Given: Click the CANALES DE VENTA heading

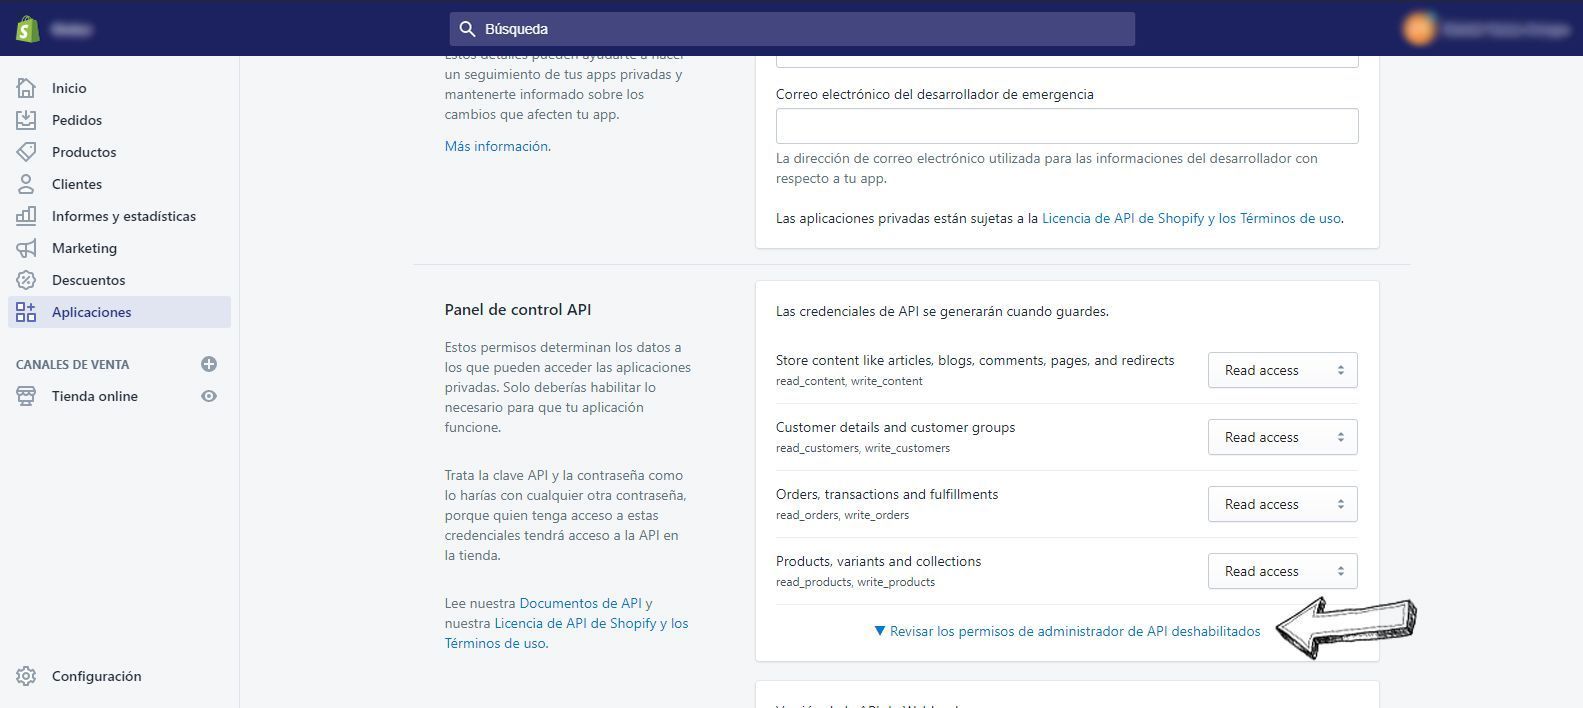Looking at the screenshot, I should (x=72, y=364).
